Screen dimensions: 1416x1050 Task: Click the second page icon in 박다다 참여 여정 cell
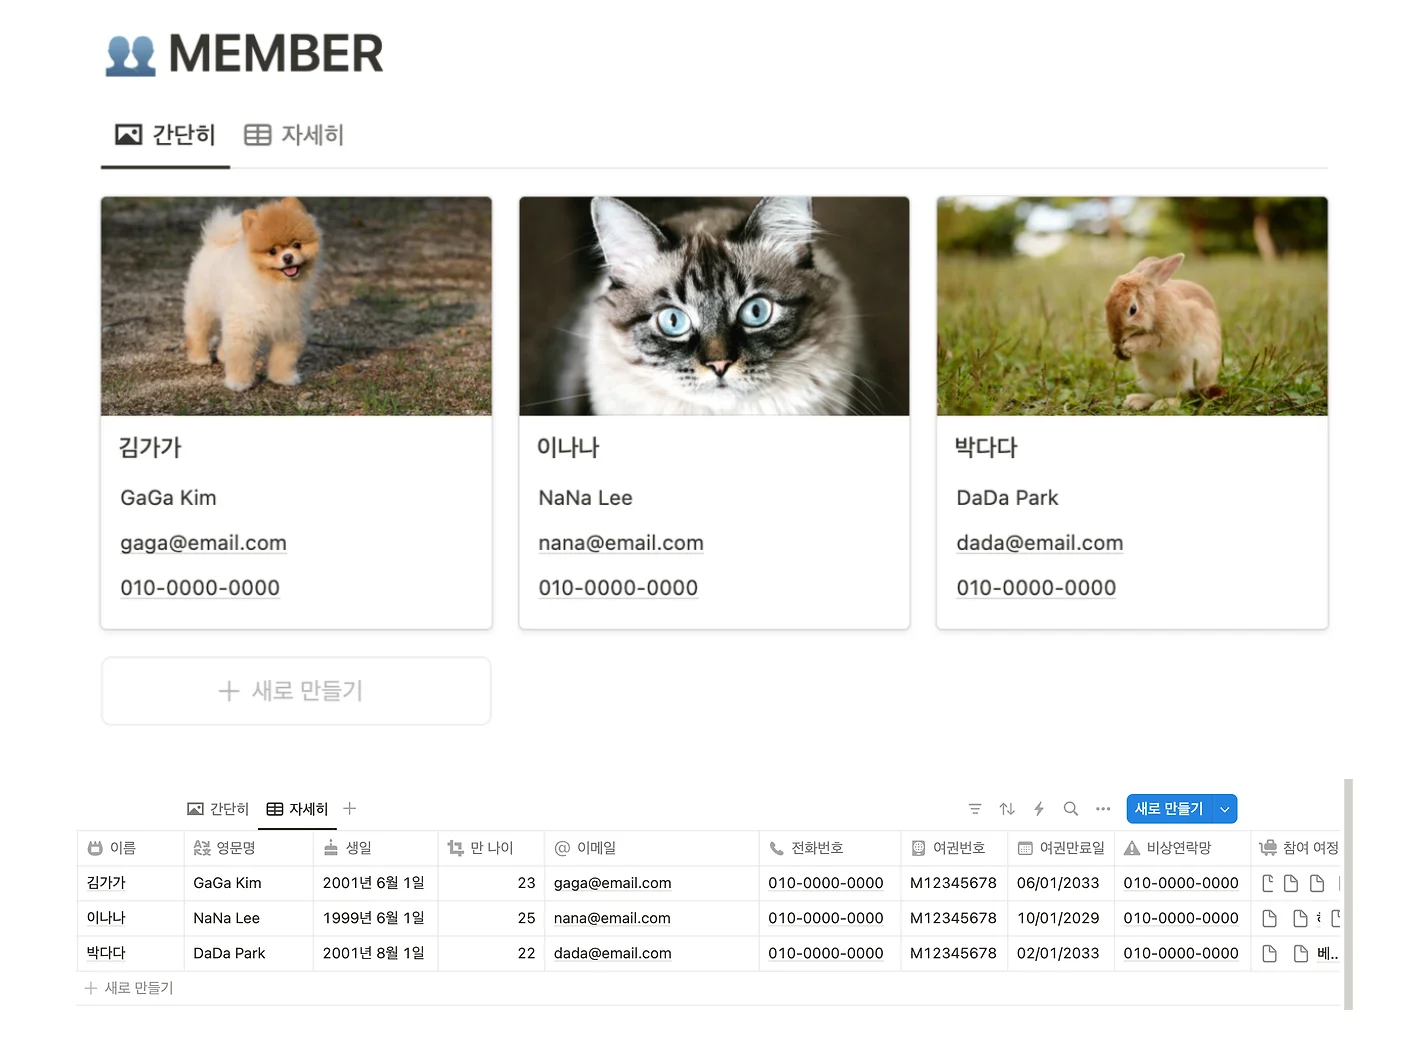click(1301, 953)
